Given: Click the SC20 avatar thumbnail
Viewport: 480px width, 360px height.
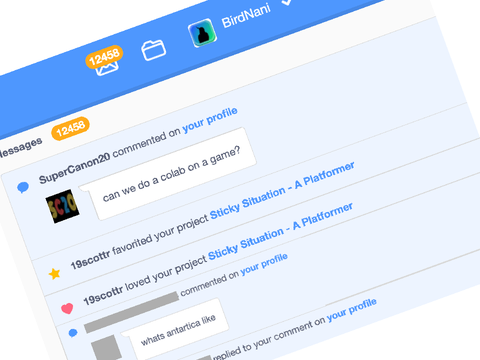Looking at the screenshot, I should pos(63,206).
